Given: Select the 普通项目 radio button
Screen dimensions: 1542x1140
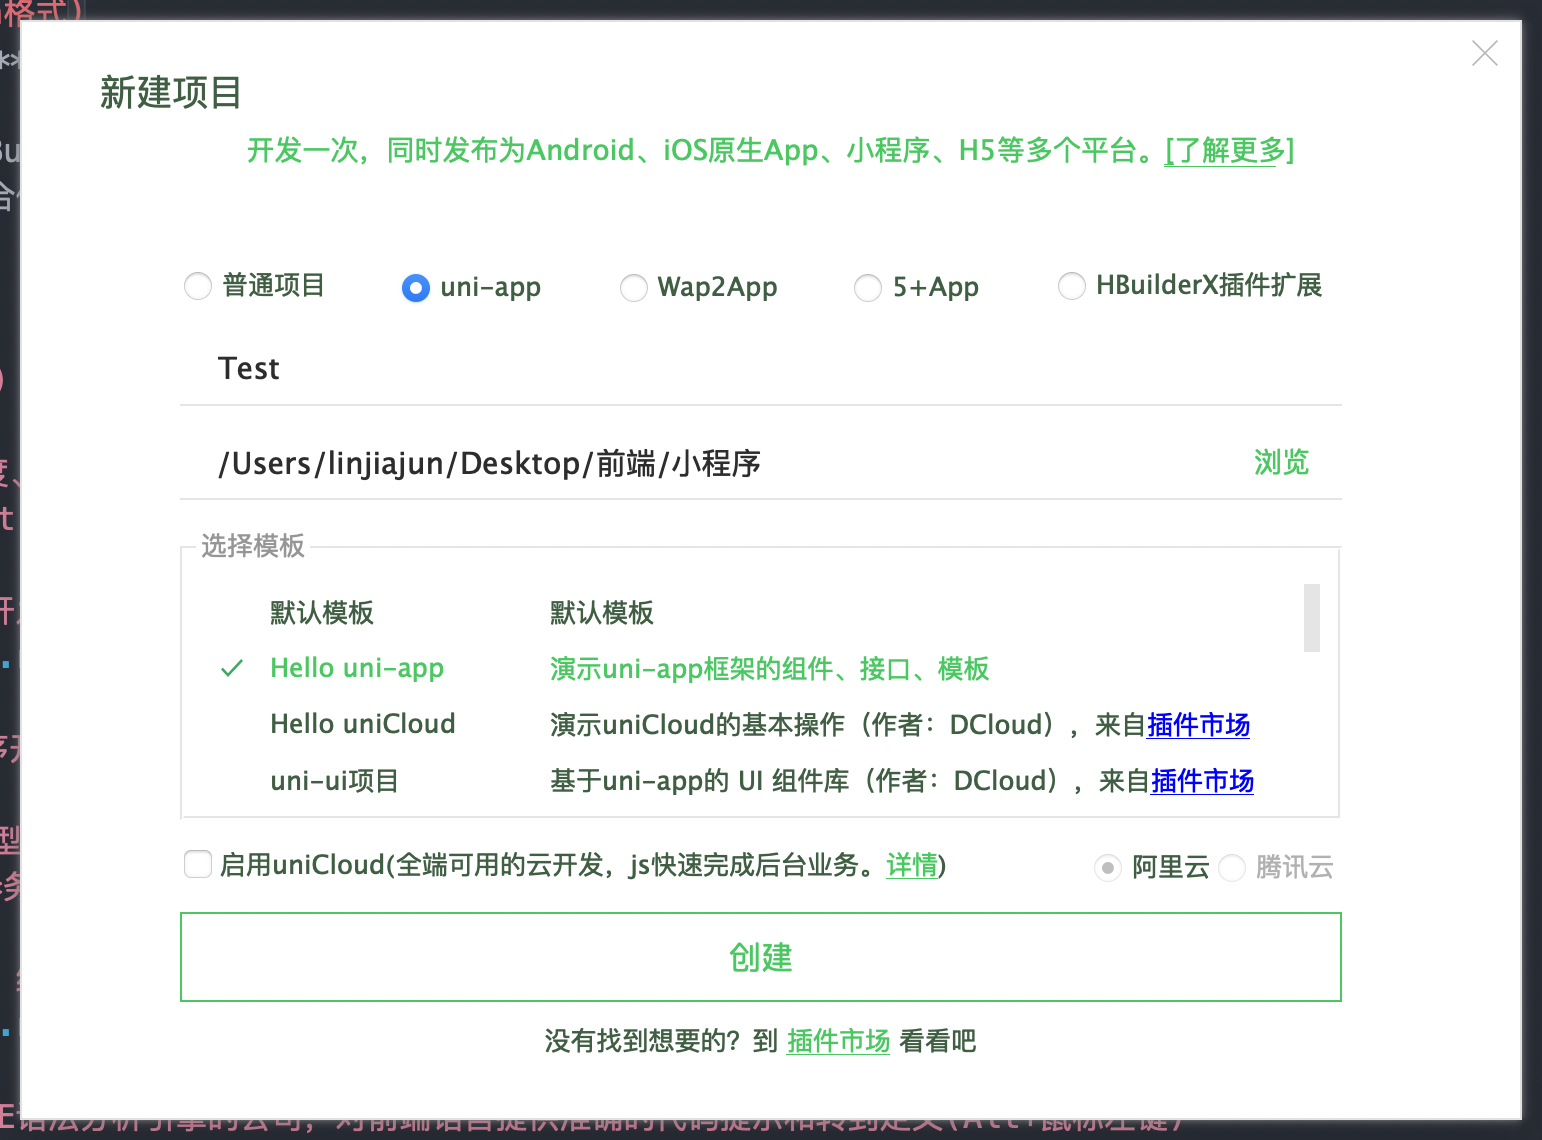Looking at the screenshot, I should pyautogui.click(x=198, y=286).
